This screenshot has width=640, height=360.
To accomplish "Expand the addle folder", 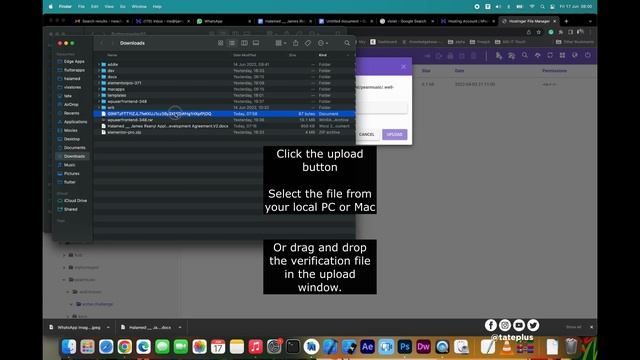I will click(99, 64).
